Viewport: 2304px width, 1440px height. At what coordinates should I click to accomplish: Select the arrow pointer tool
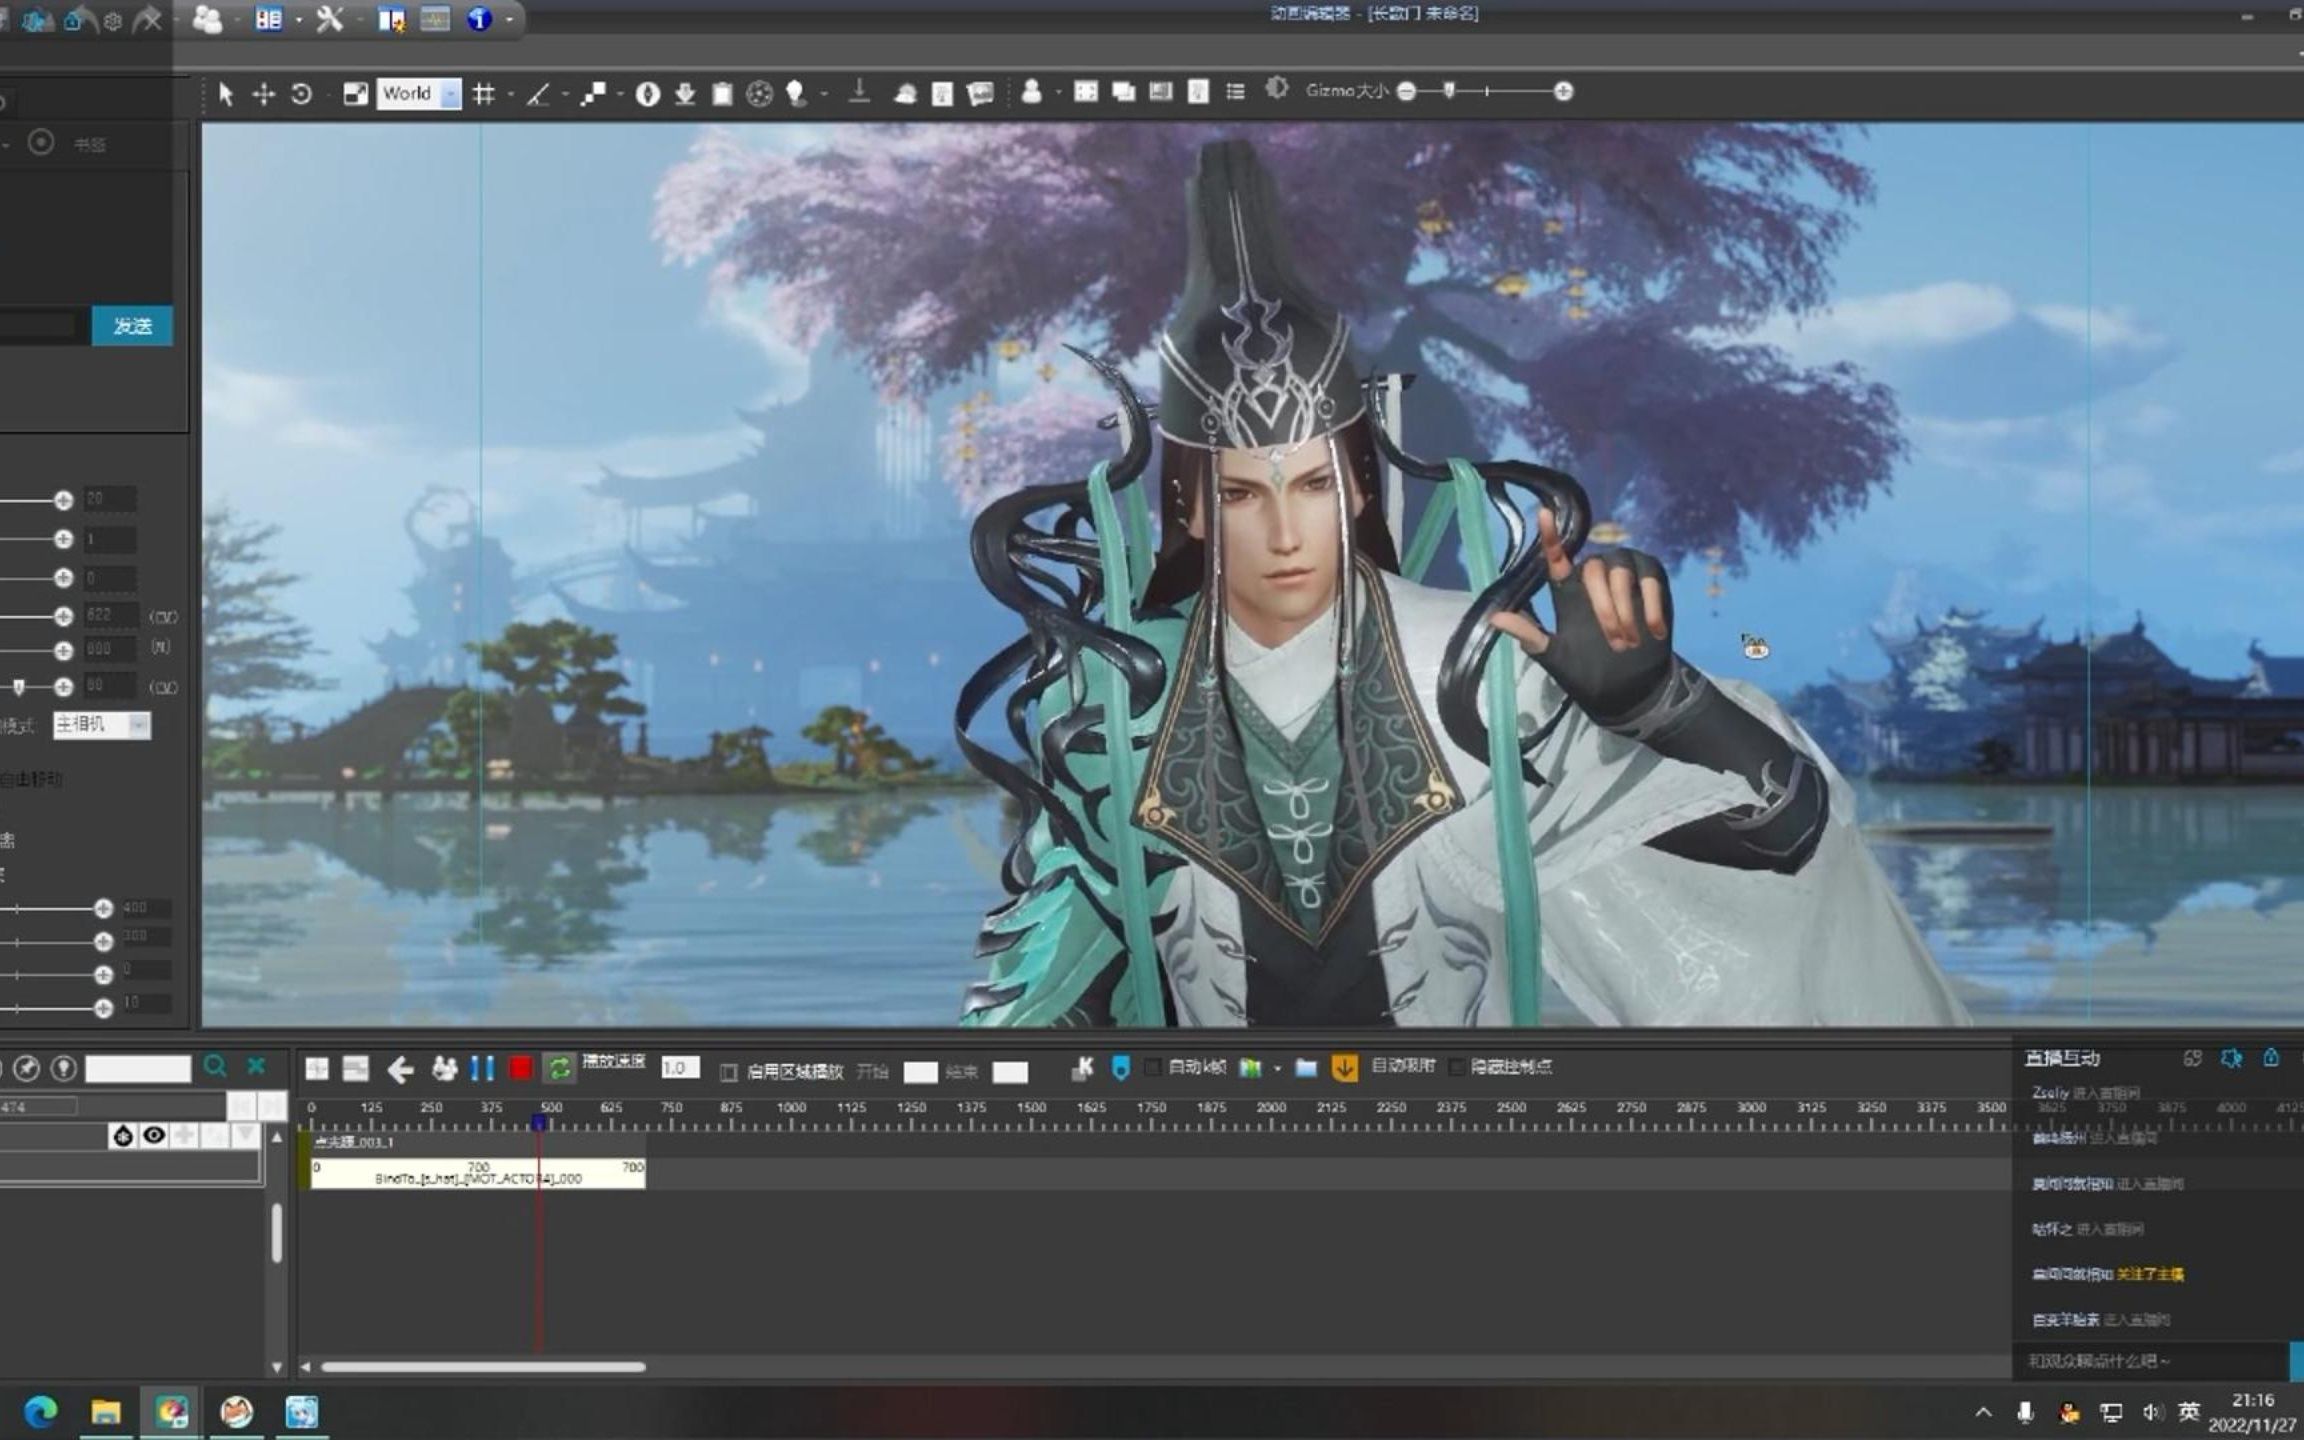[225, 94]
